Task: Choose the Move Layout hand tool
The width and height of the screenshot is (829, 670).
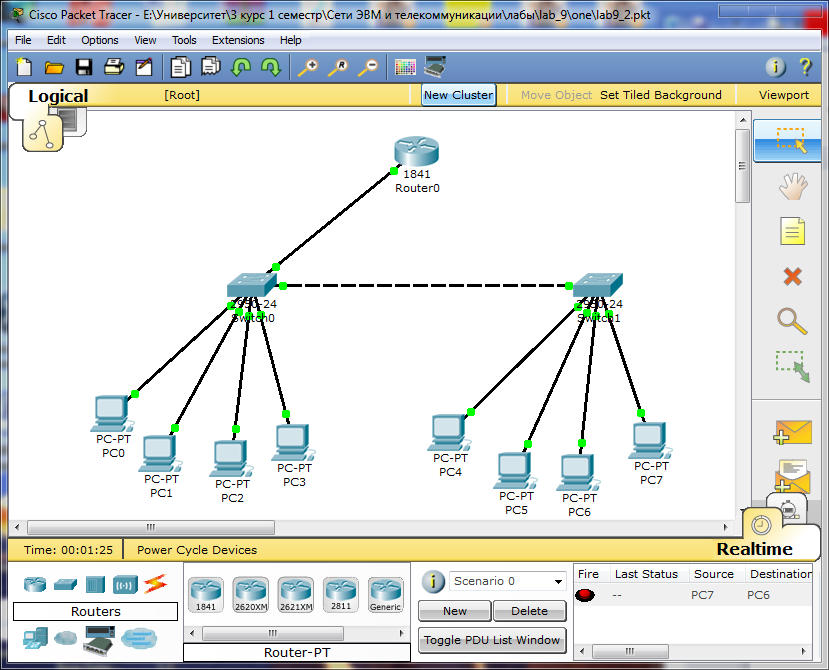Action: 792,186
